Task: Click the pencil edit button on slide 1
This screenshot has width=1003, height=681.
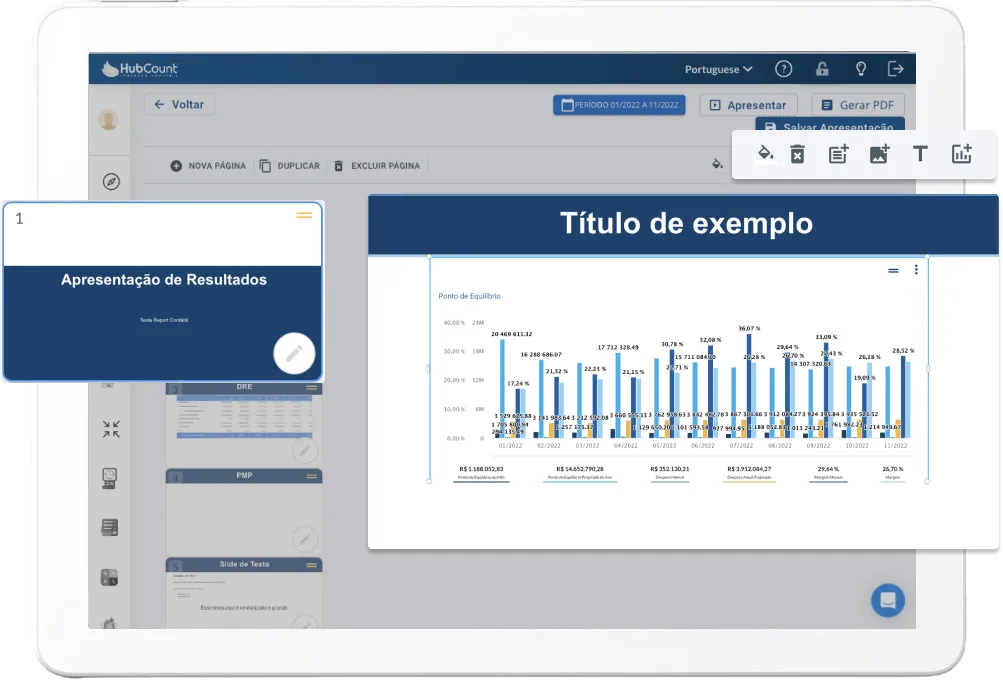Action: [x=294, y=353]
